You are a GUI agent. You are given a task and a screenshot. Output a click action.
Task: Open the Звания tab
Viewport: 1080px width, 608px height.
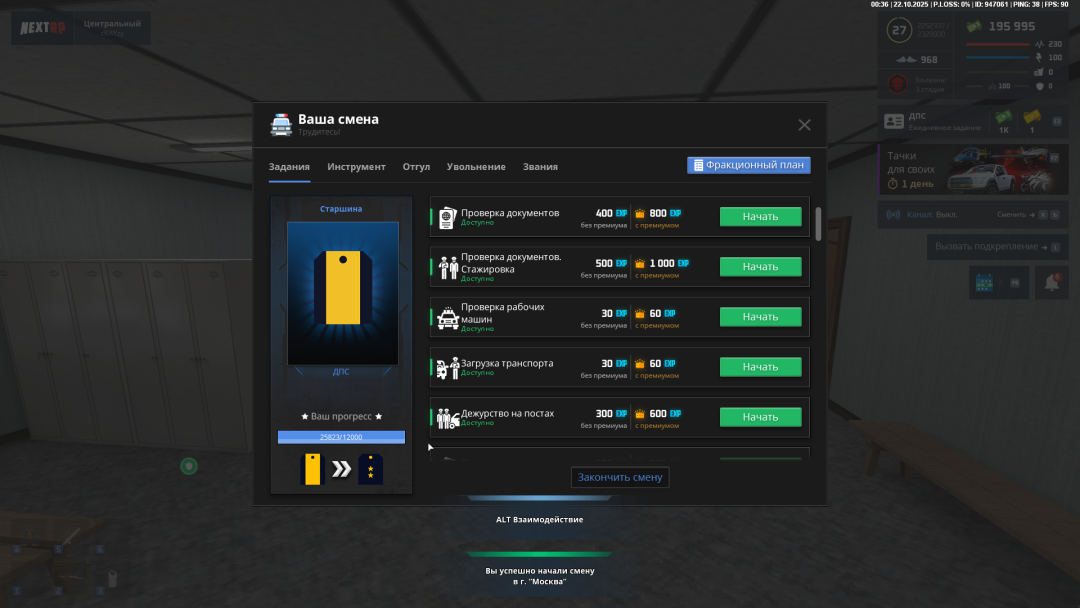point(540,167)
